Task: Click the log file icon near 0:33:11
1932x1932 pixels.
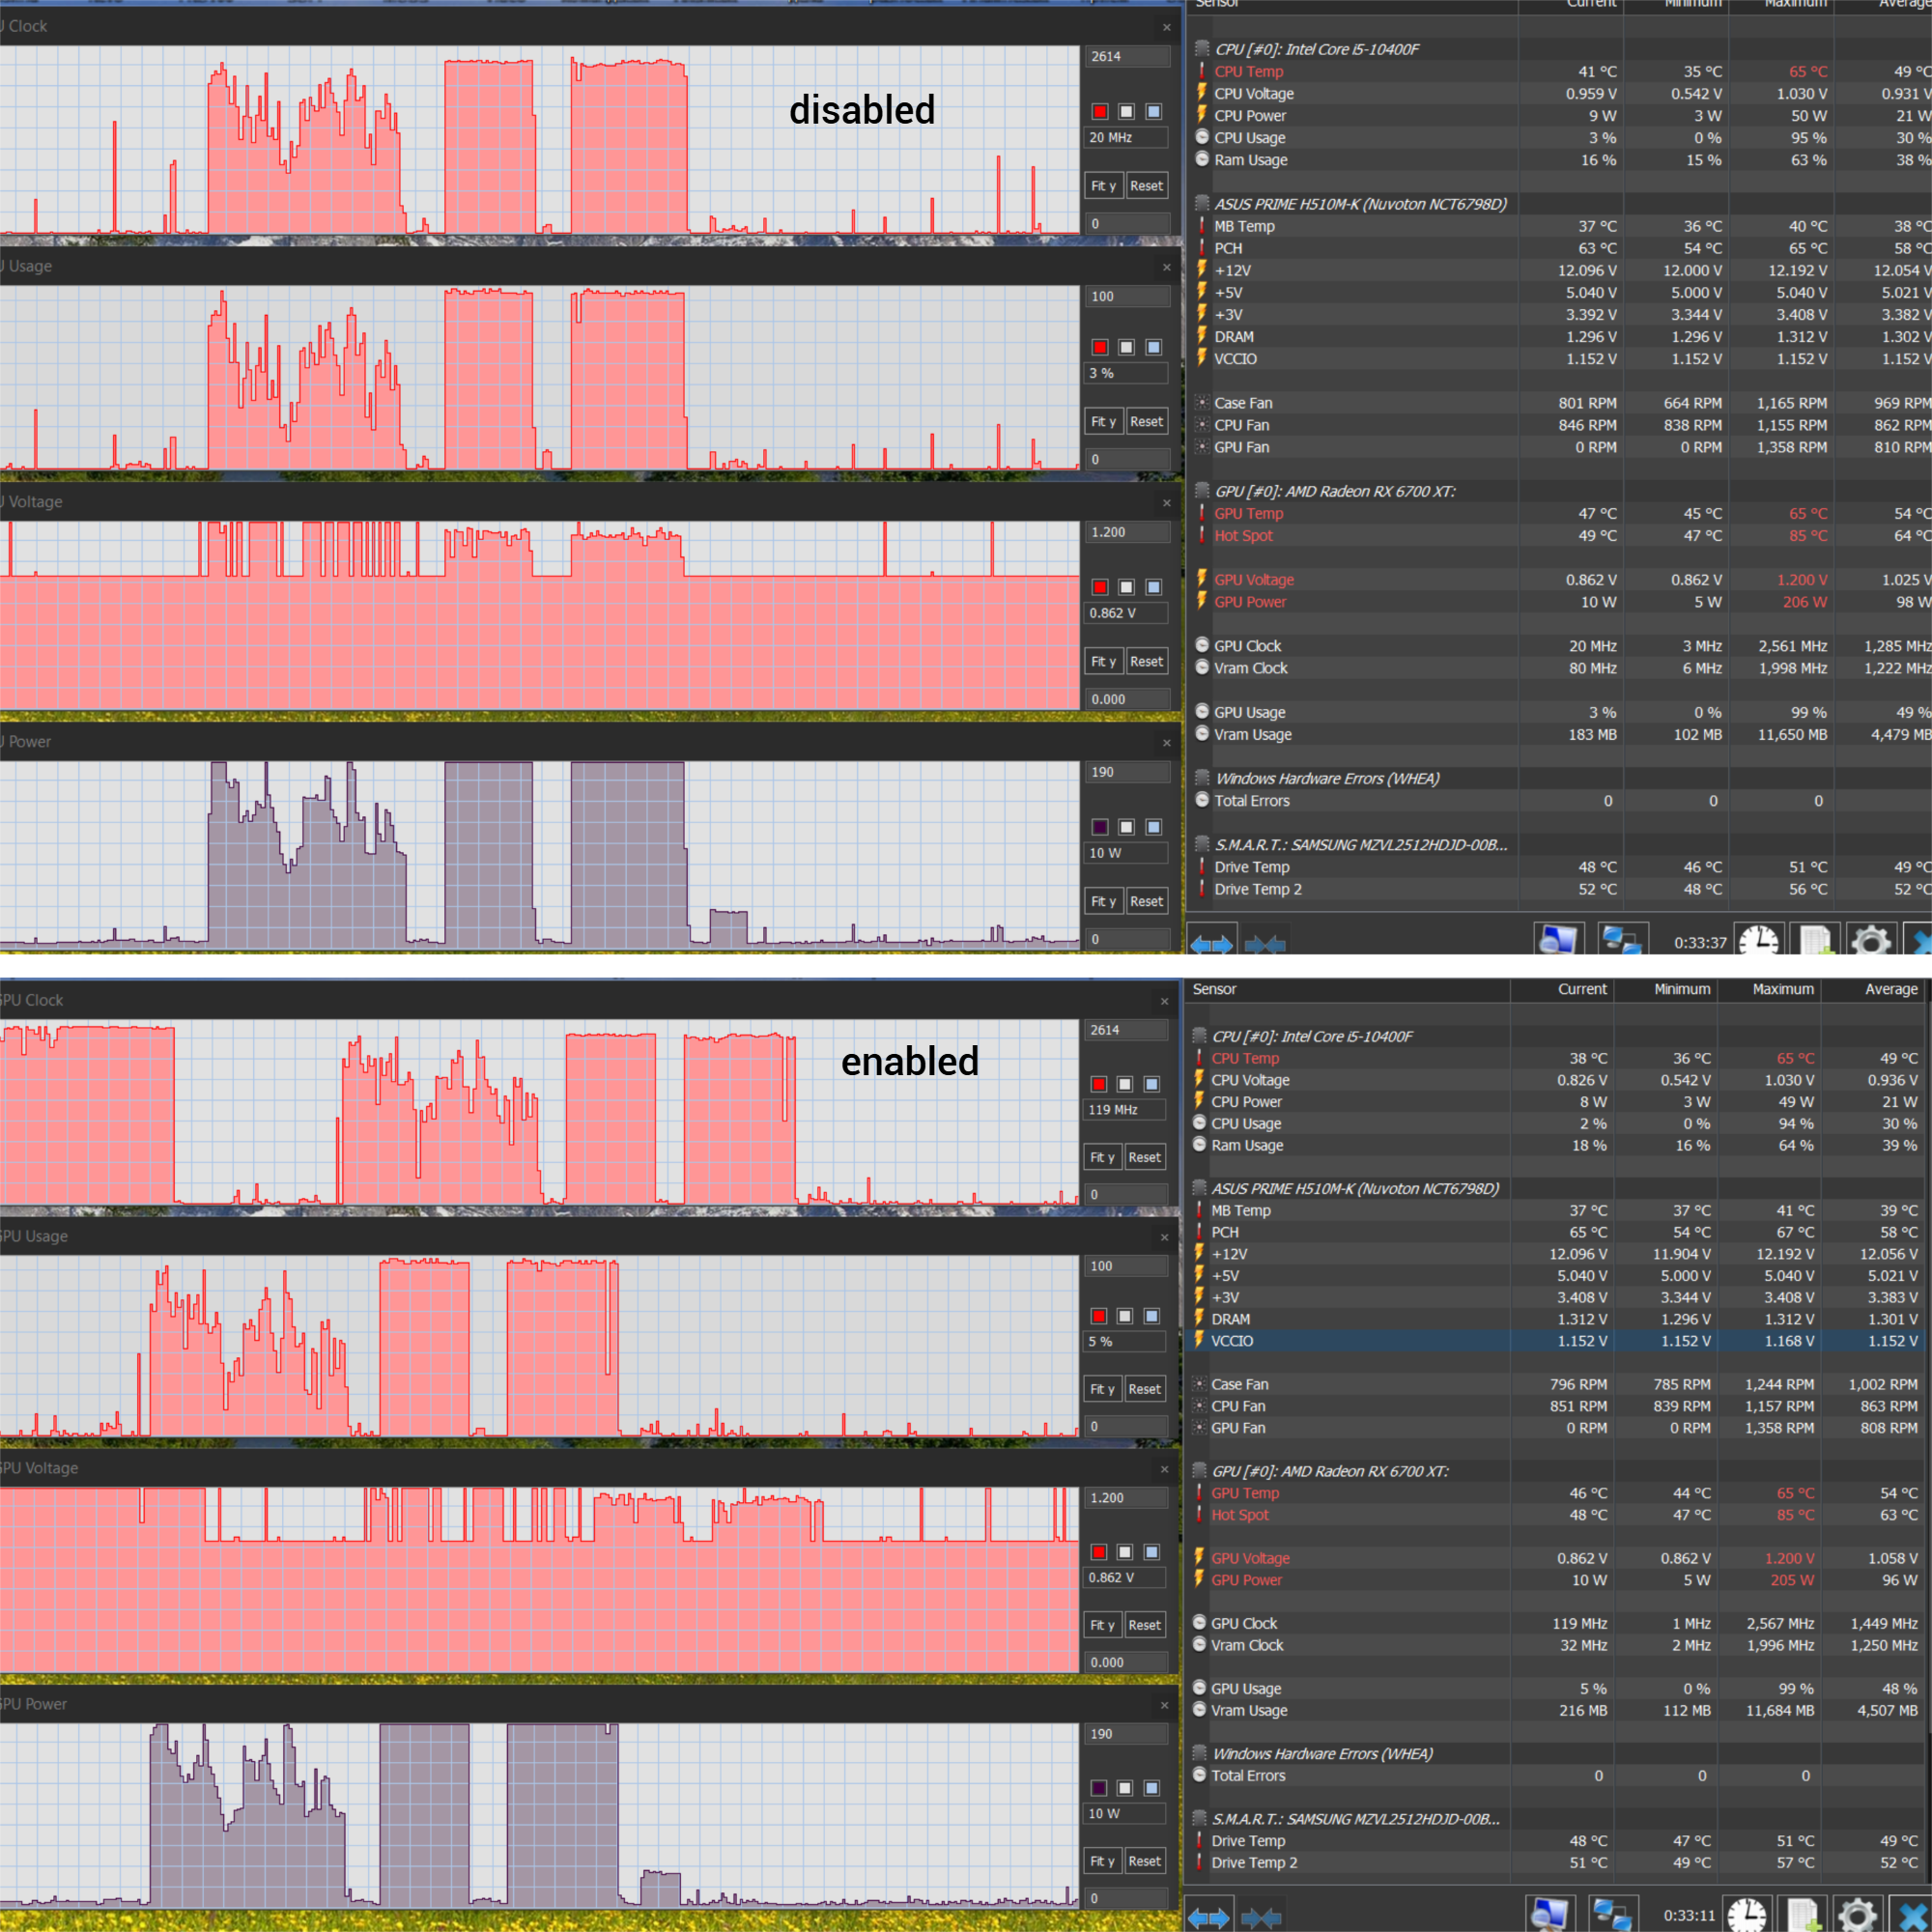Action: pyautogui.click(x=1804, y=1915)
